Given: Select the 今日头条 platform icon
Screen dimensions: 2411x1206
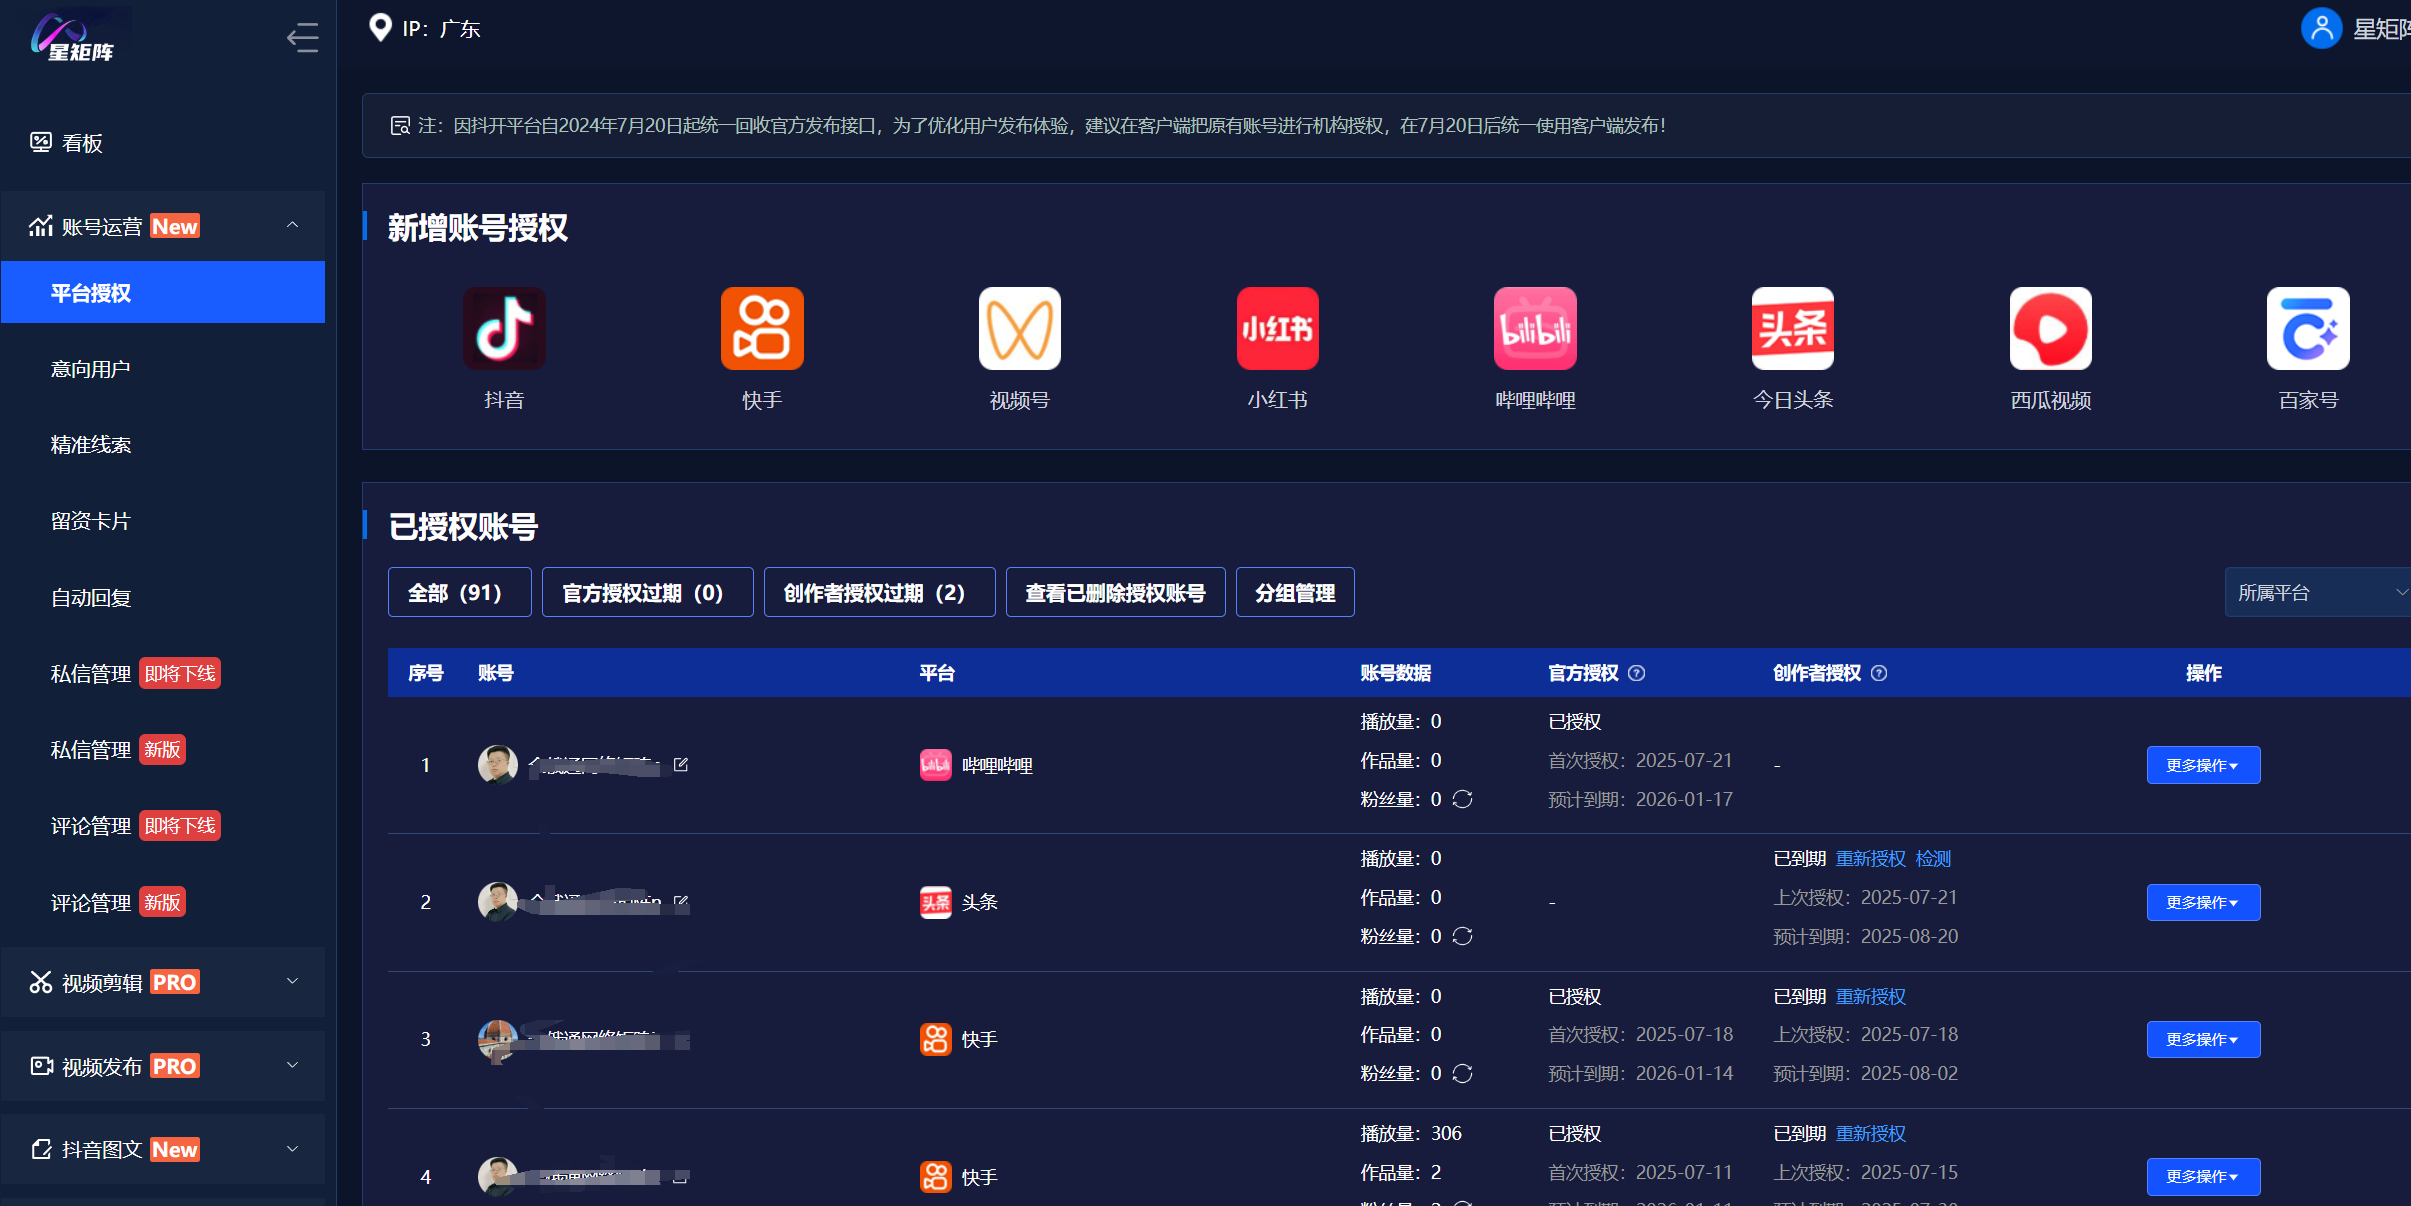Looking at the screenshot, I should (x=1792, y=328).
